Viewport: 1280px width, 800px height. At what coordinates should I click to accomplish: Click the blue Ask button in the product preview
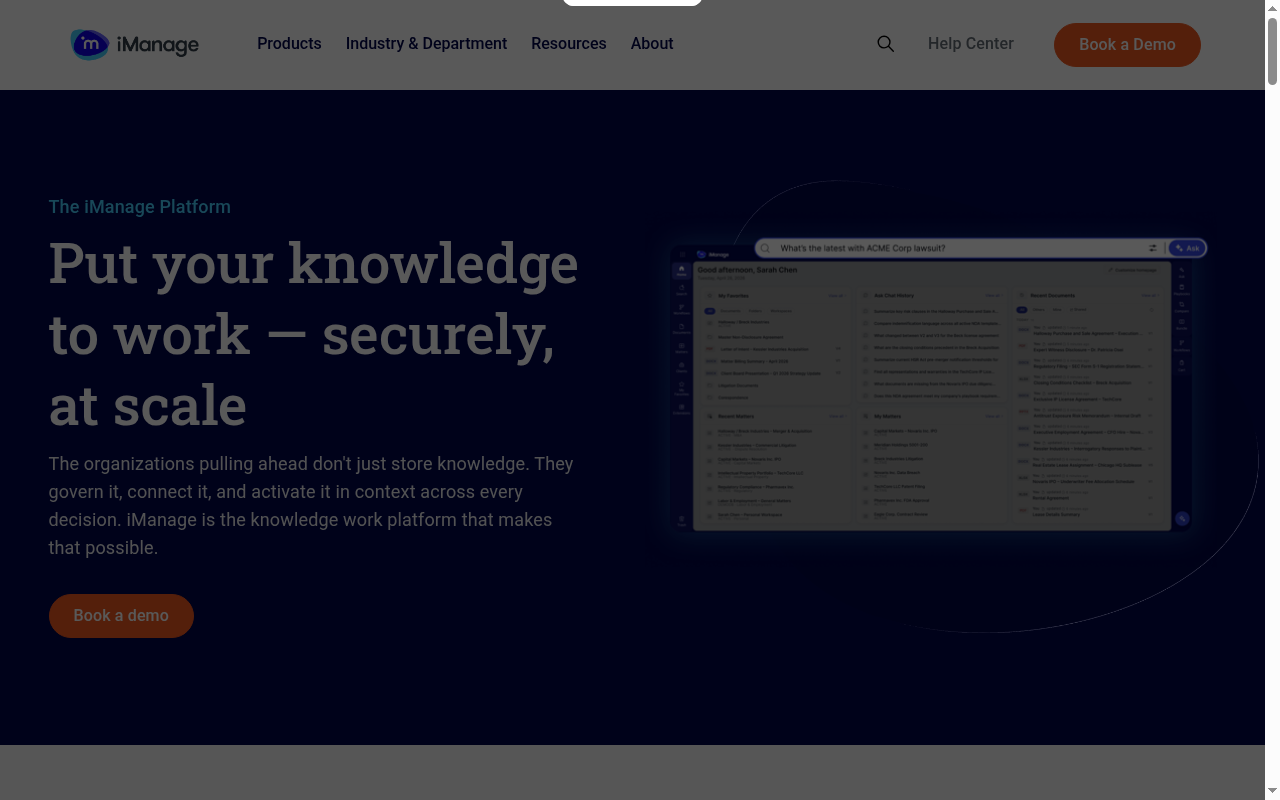[x=1188, y=248]
